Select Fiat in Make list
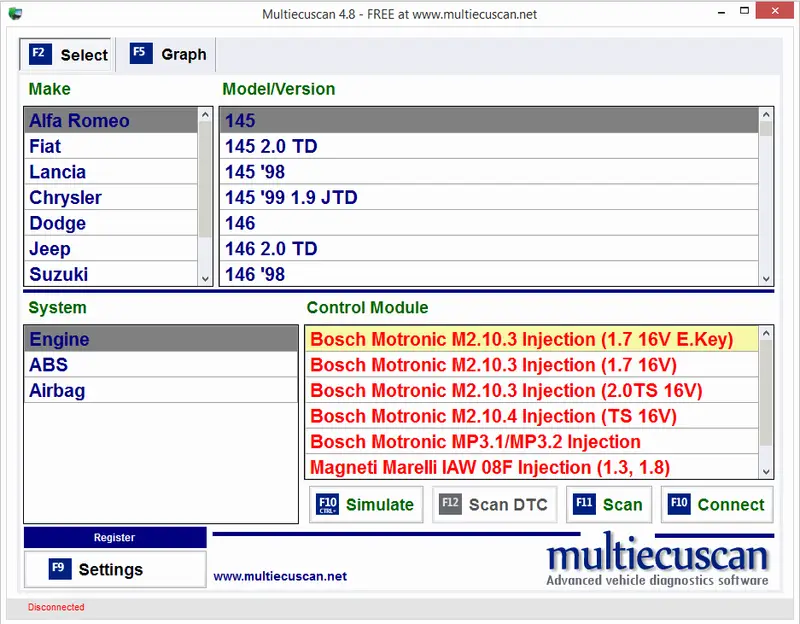Image resolution: width=800 pixels, height=624 pixels. point(111,146)
